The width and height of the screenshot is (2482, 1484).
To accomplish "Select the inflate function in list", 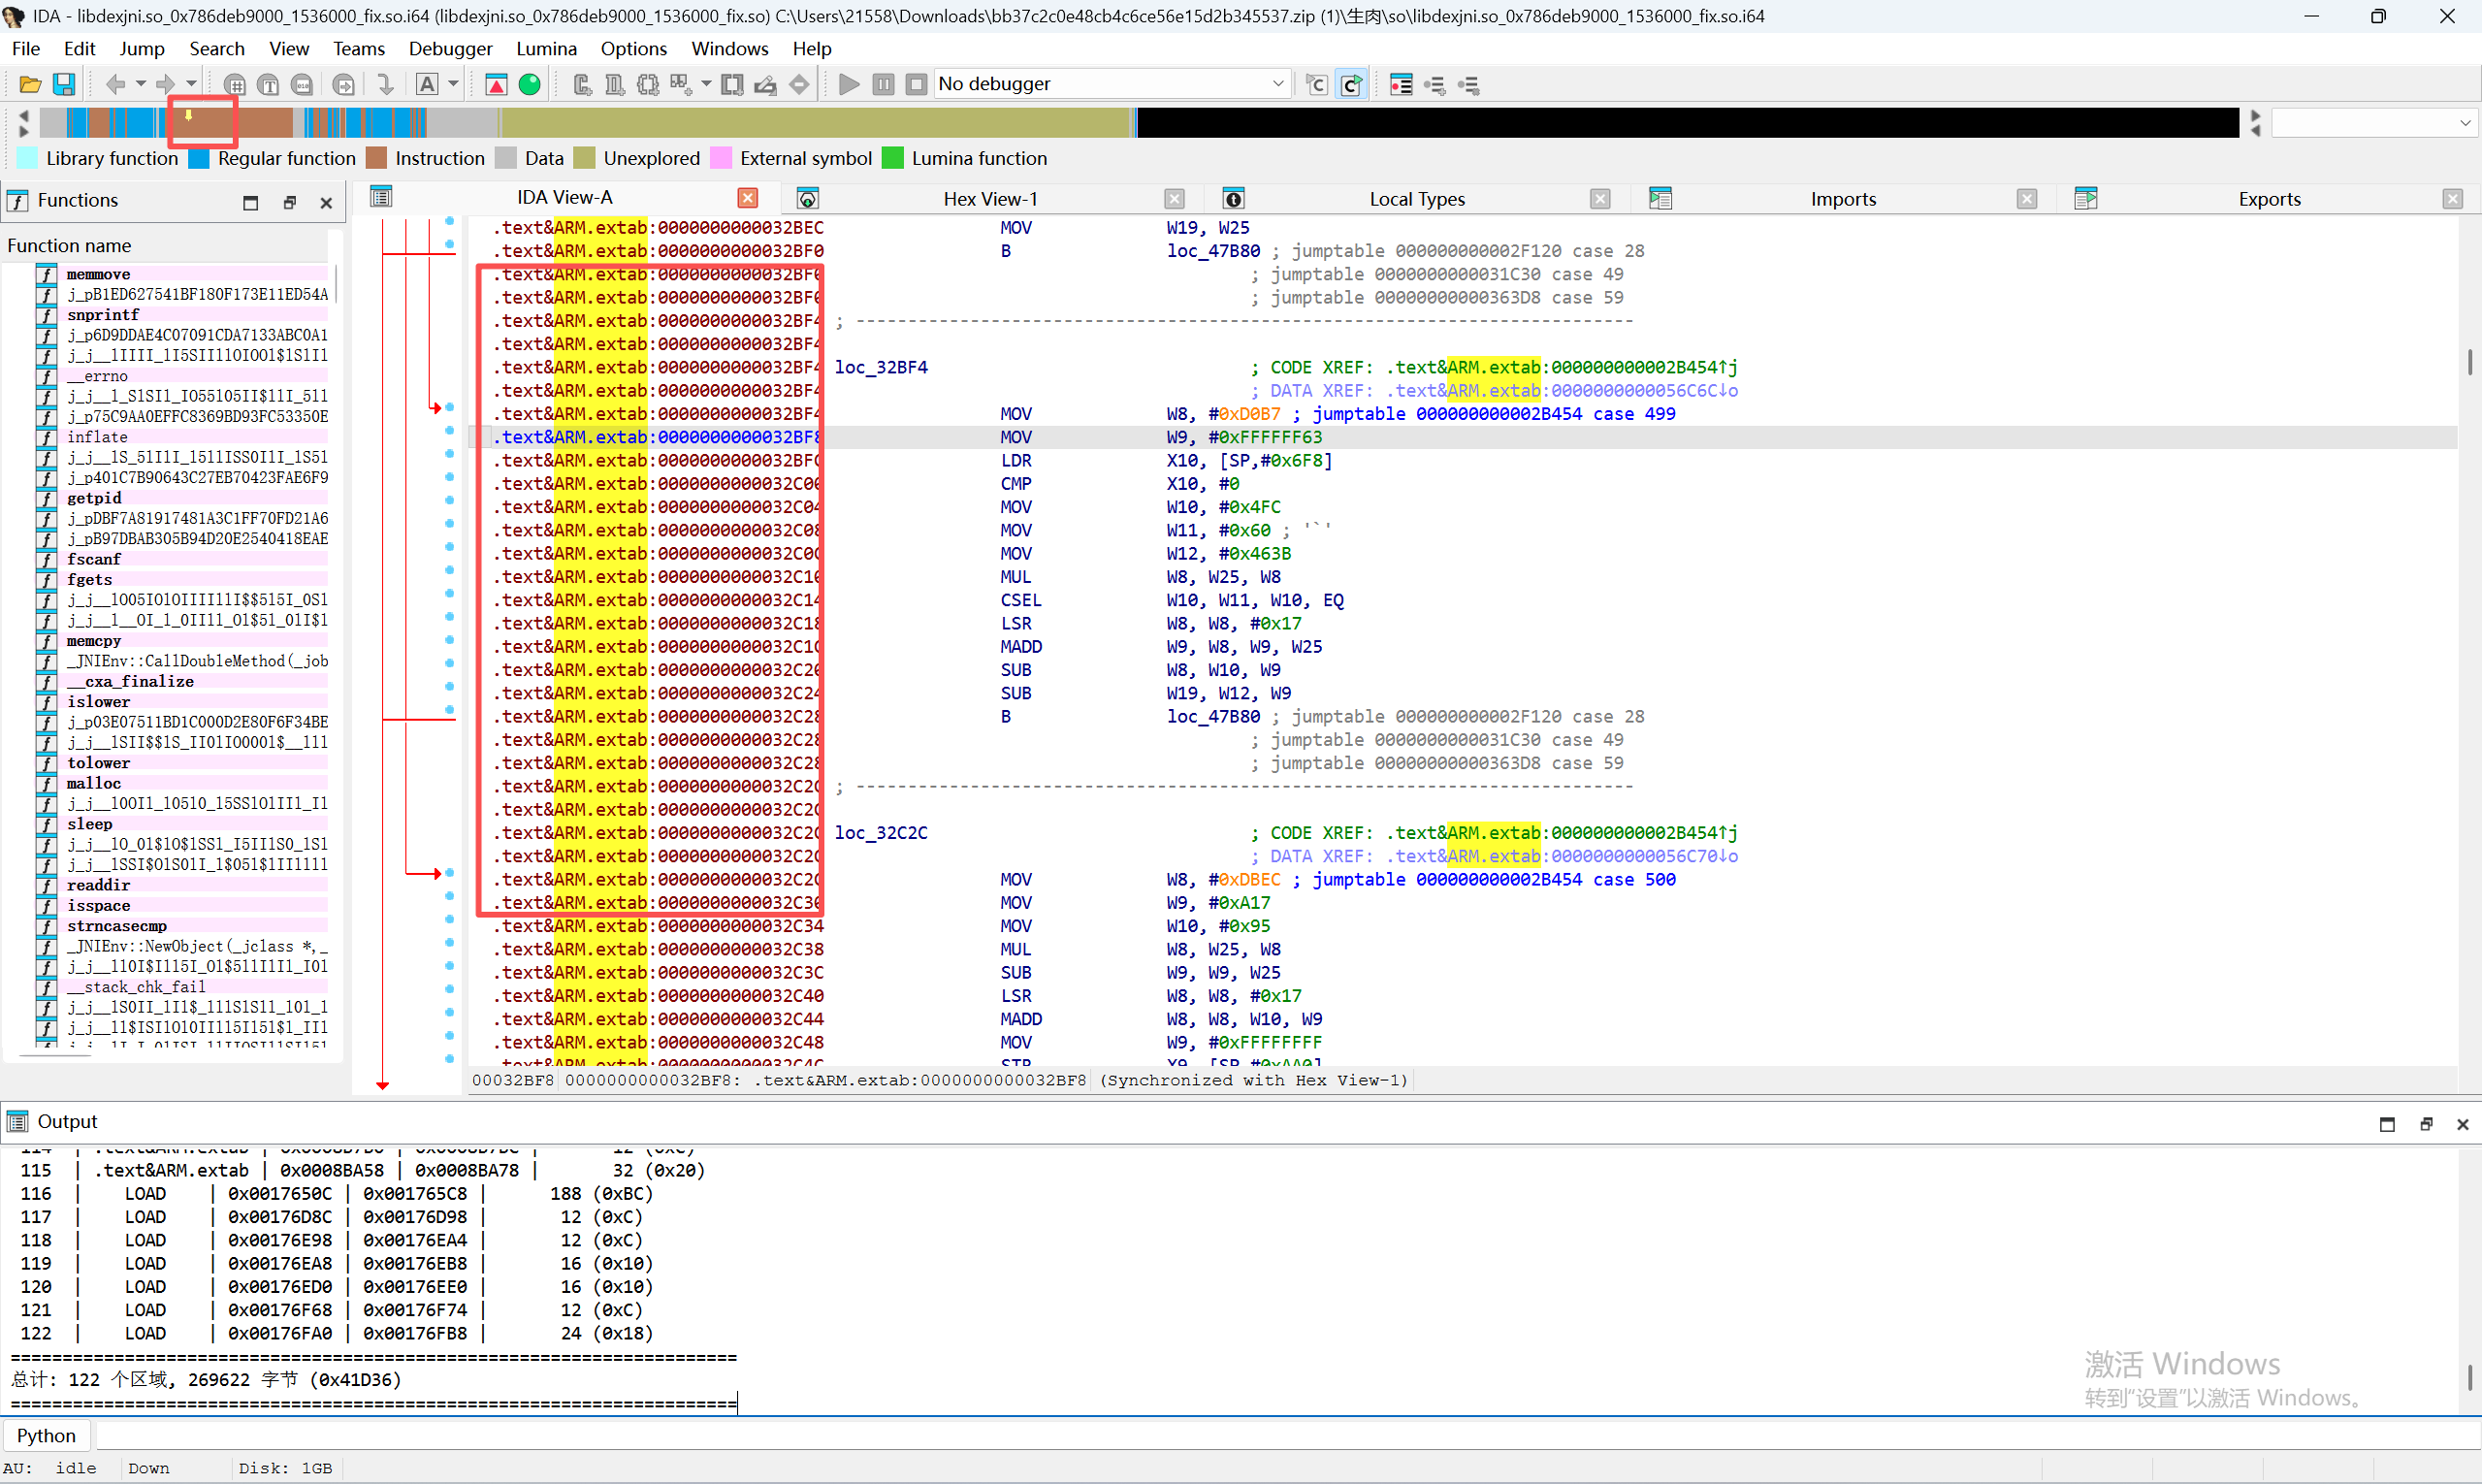I will click(97, 437).
